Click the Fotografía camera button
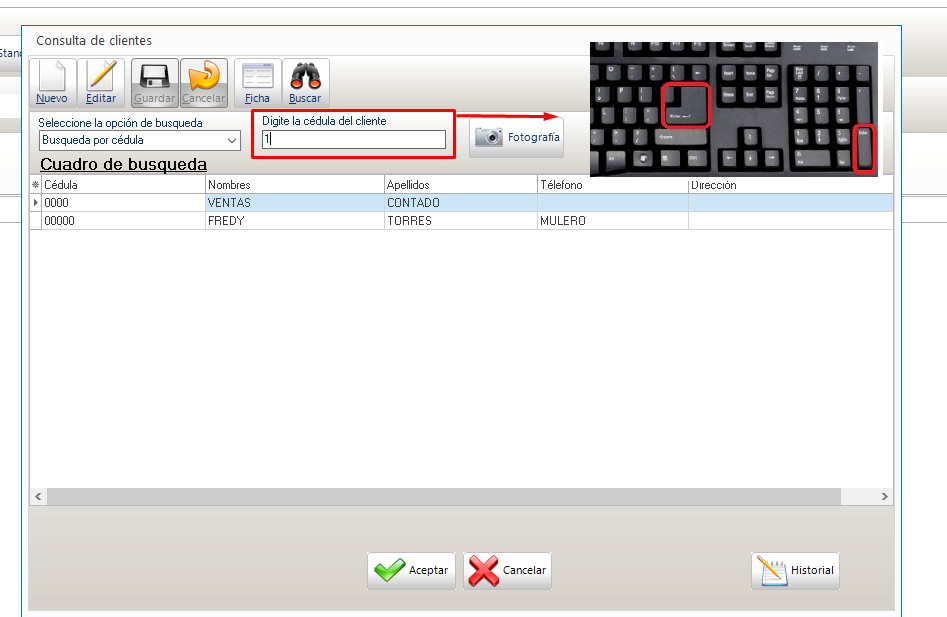 516,137
